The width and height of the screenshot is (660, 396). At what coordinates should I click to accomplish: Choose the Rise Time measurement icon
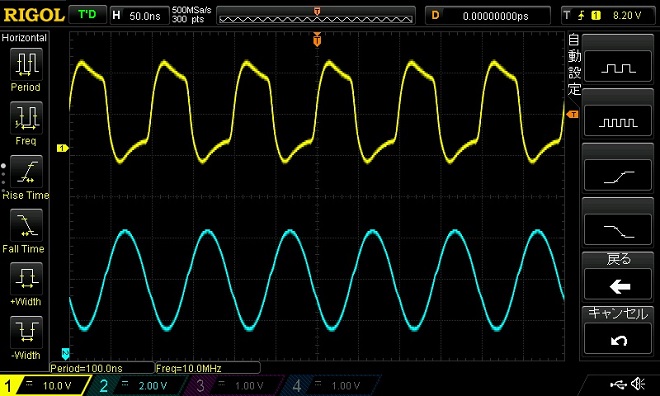26,171
